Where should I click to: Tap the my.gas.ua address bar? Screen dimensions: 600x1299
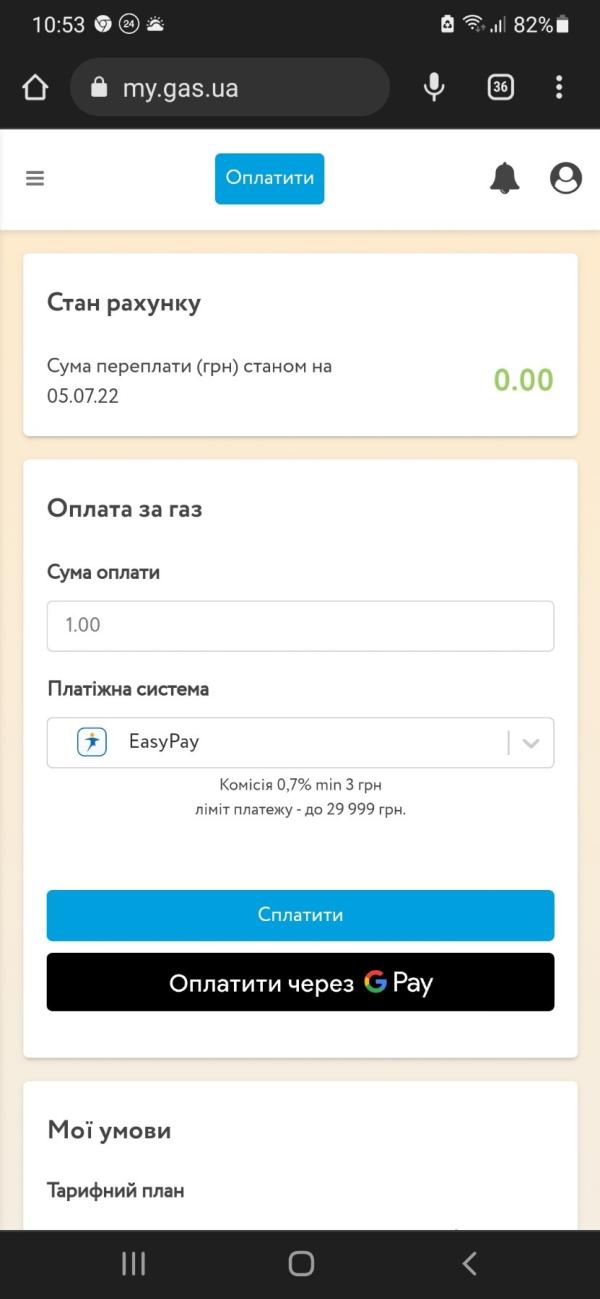230,88
